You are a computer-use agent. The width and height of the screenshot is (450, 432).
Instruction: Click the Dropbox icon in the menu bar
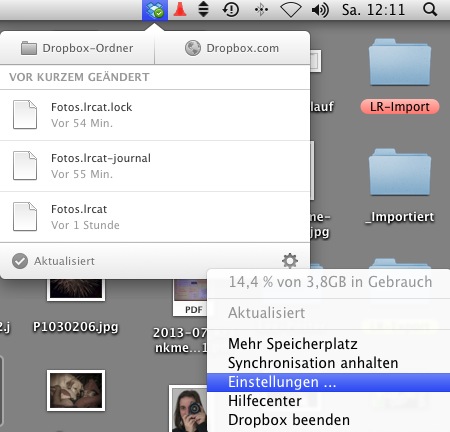click(x=155, y=10)
